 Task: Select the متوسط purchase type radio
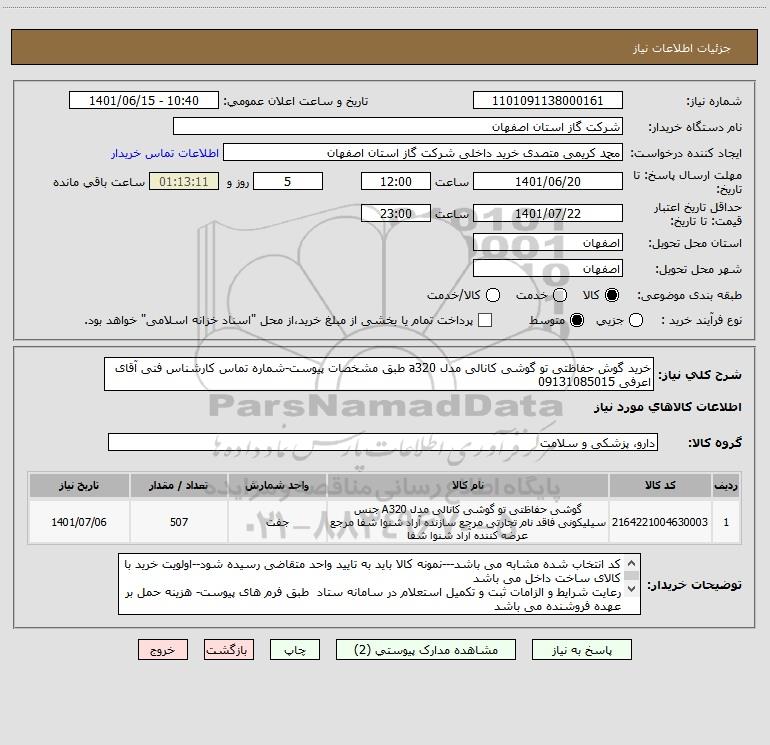(577, 320)
